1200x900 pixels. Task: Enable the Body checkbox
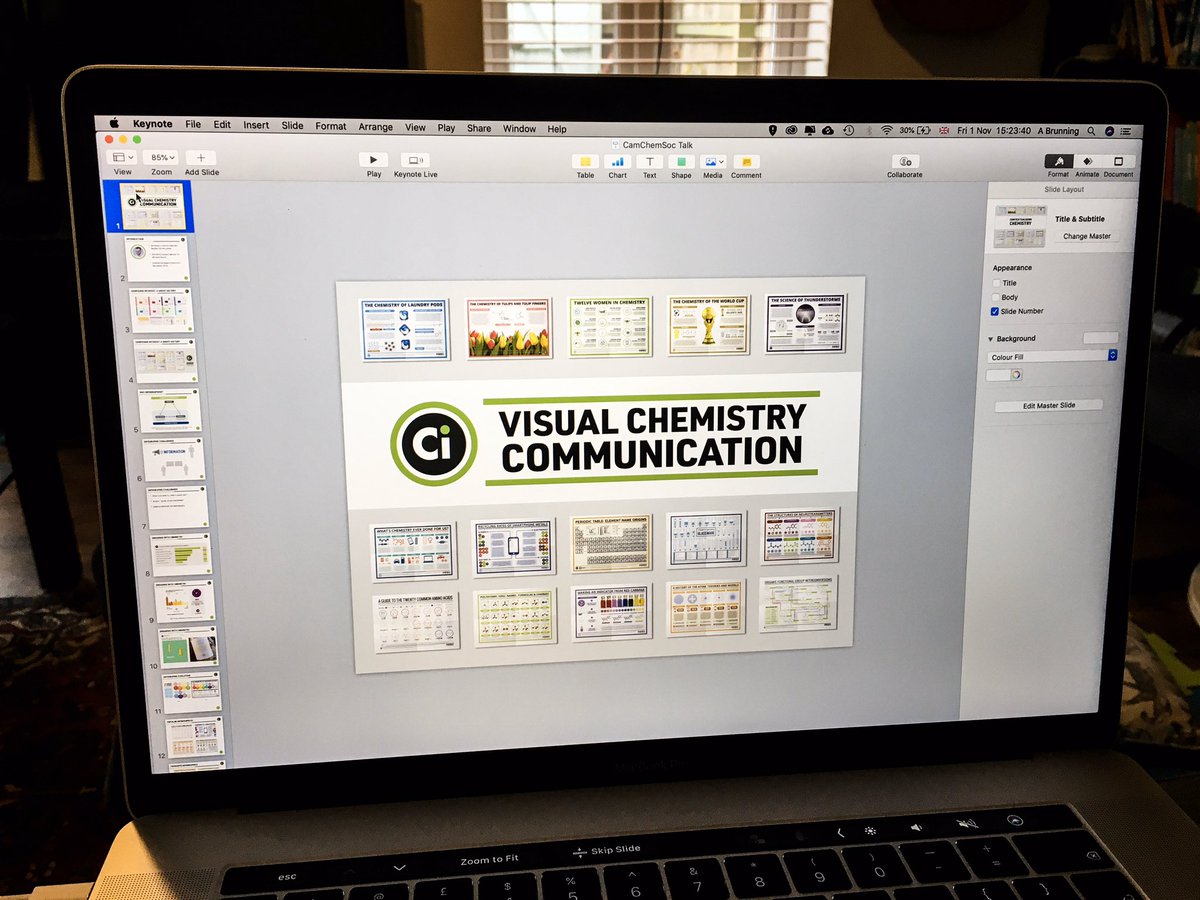(996, 297)
